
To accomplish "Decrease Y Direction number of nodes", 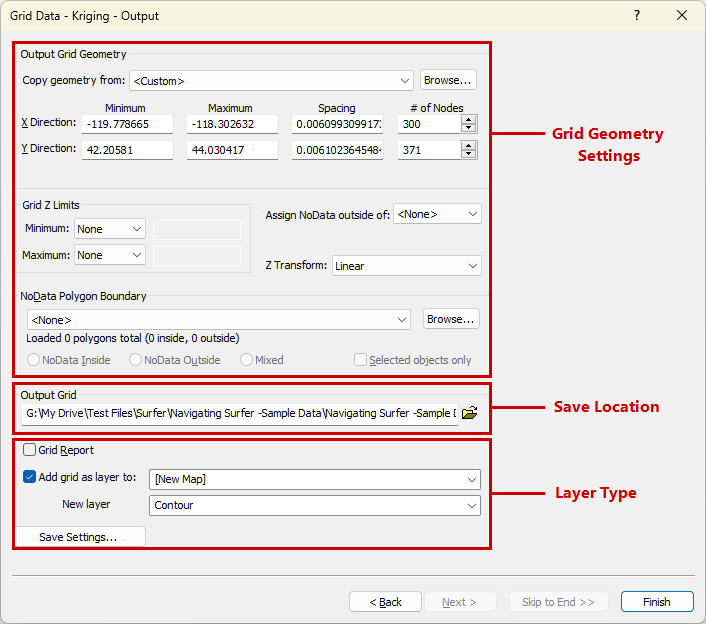I will 469,154.
